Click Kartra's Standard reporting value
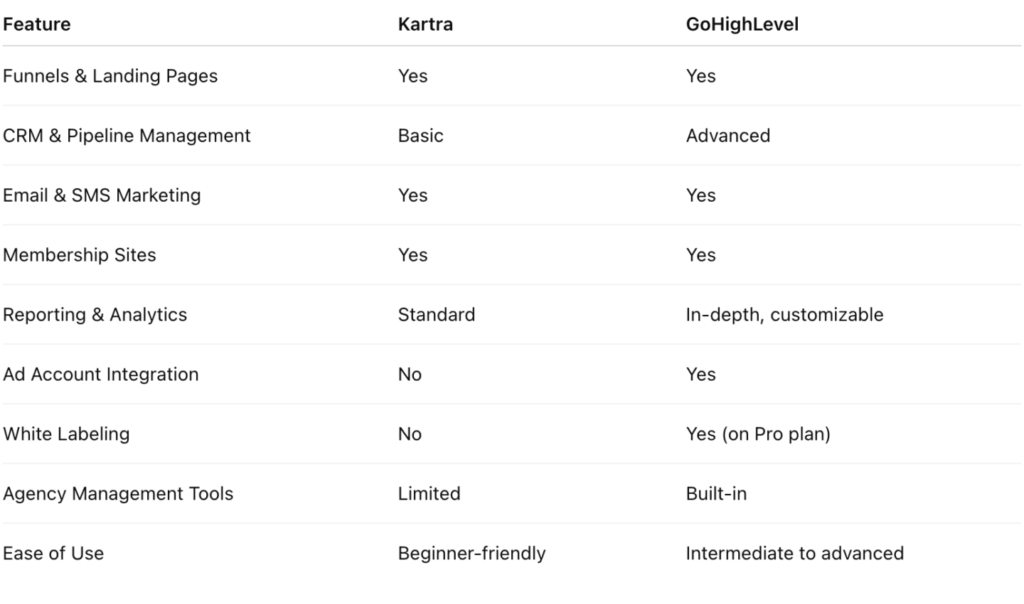The height and width of the screenshot is (604, 1024). [436, 314]
